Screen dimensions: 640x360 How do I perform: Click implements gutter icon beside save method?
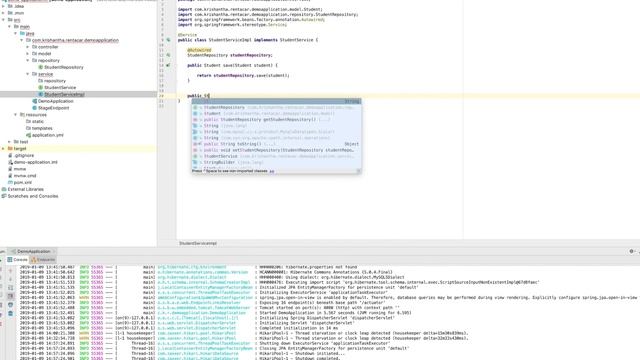click(168, 65)
